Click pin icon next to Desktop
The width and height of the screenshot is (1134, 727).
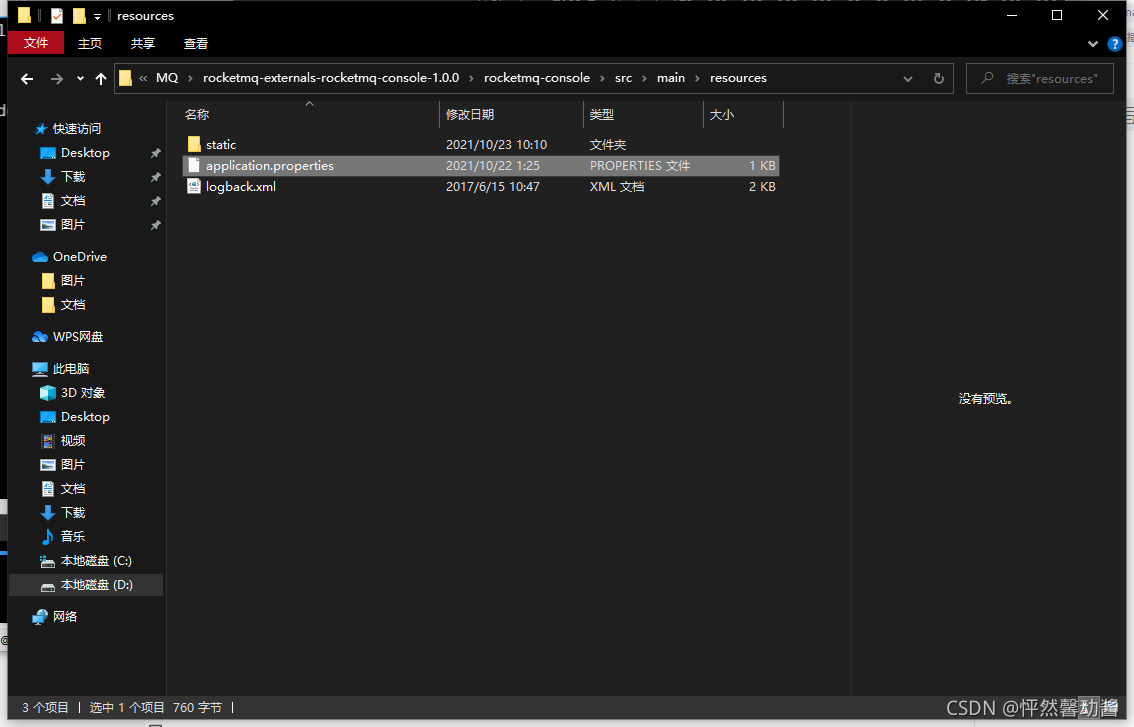155,153
